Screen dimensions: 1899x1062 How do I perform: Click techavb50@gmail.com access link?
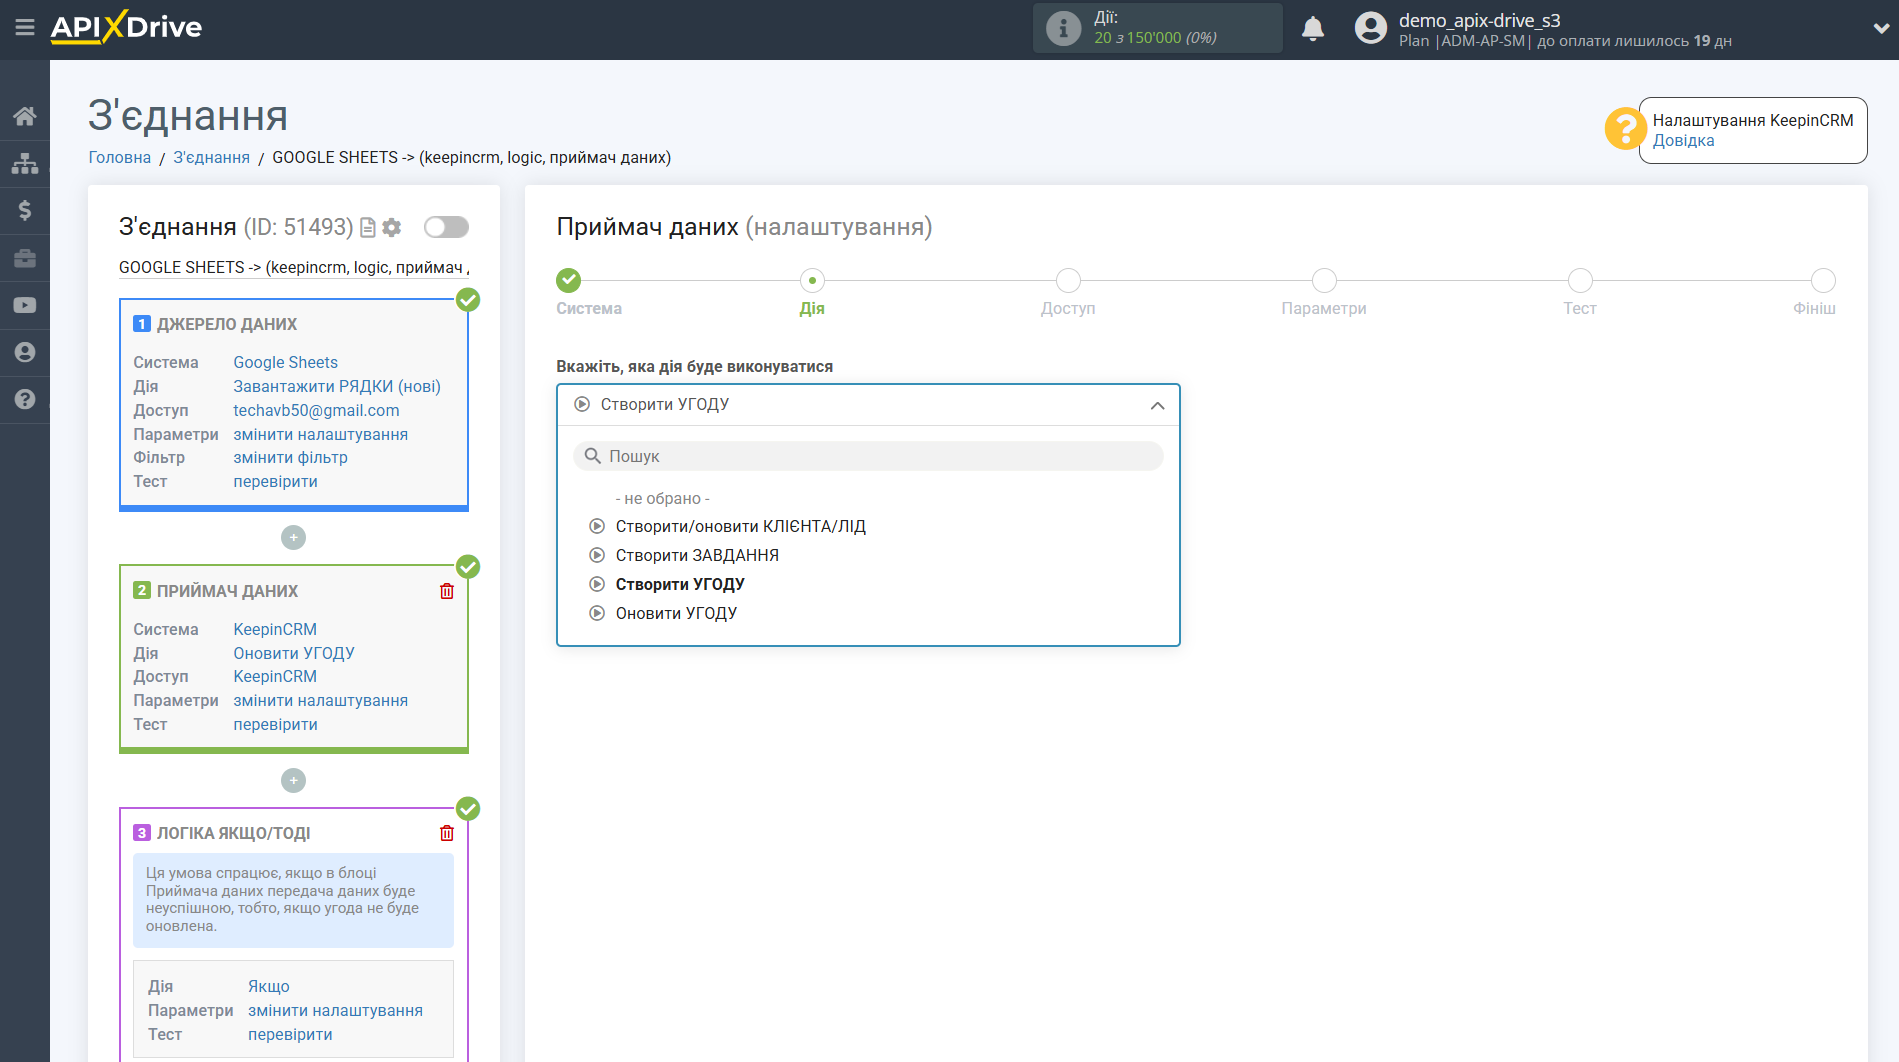[x=316, y=410]
